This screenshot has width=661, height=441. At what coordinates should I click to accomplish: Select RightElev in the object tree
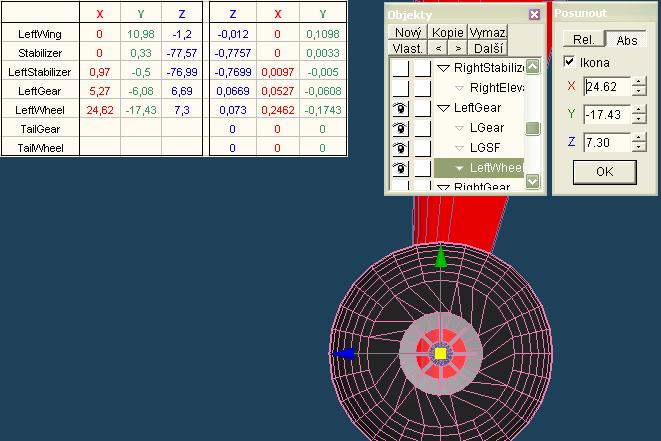click(497, 88)
